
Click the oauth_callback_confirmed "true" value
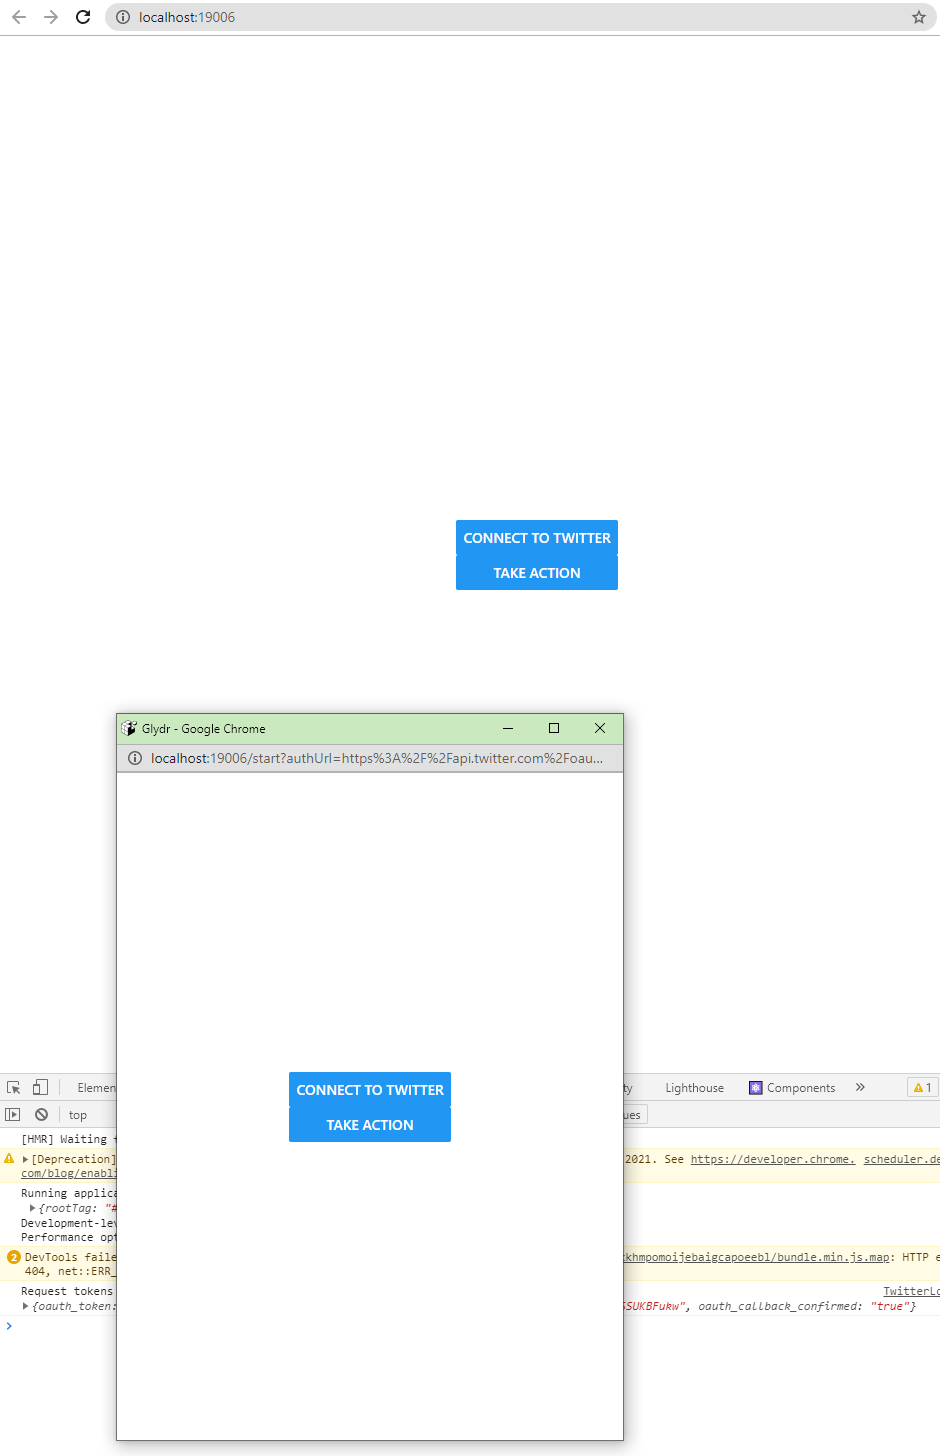pyautogui.click(x=890, y=1306)
